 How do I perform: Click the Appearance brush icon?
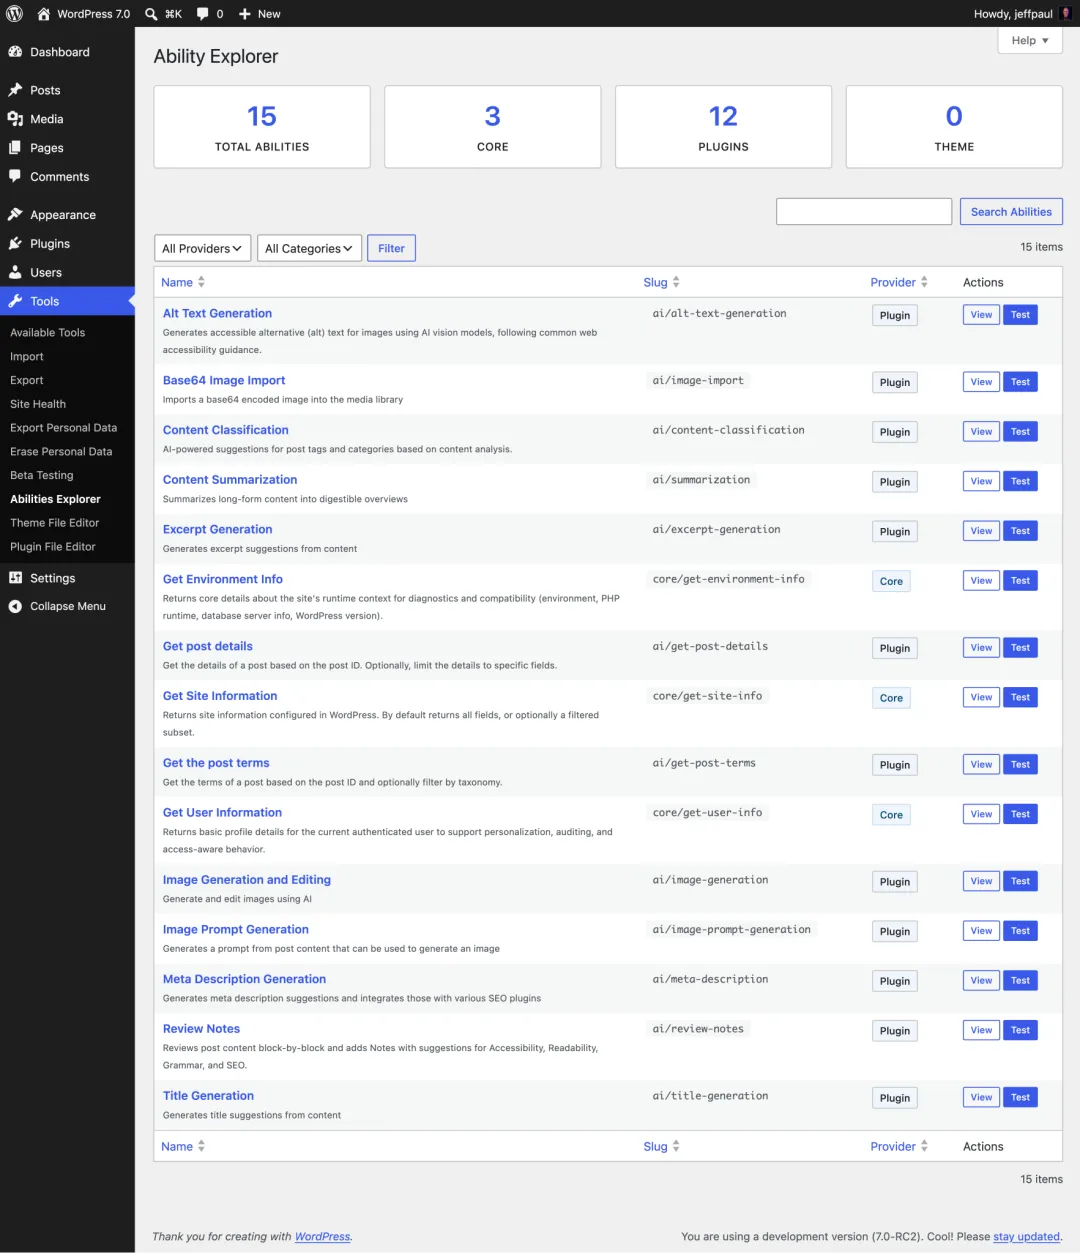click(15, 215)
